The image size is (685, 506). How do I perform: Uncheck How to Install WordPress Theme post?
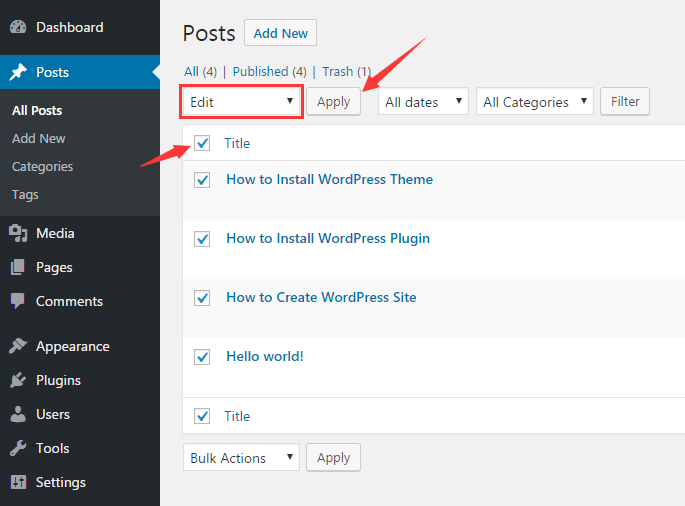pos(202,180)
